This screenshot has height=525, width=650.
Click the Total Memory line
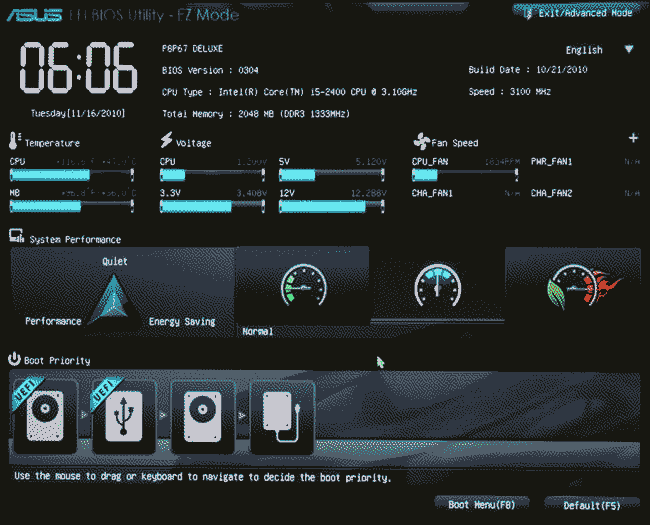[x=256, y=114]
